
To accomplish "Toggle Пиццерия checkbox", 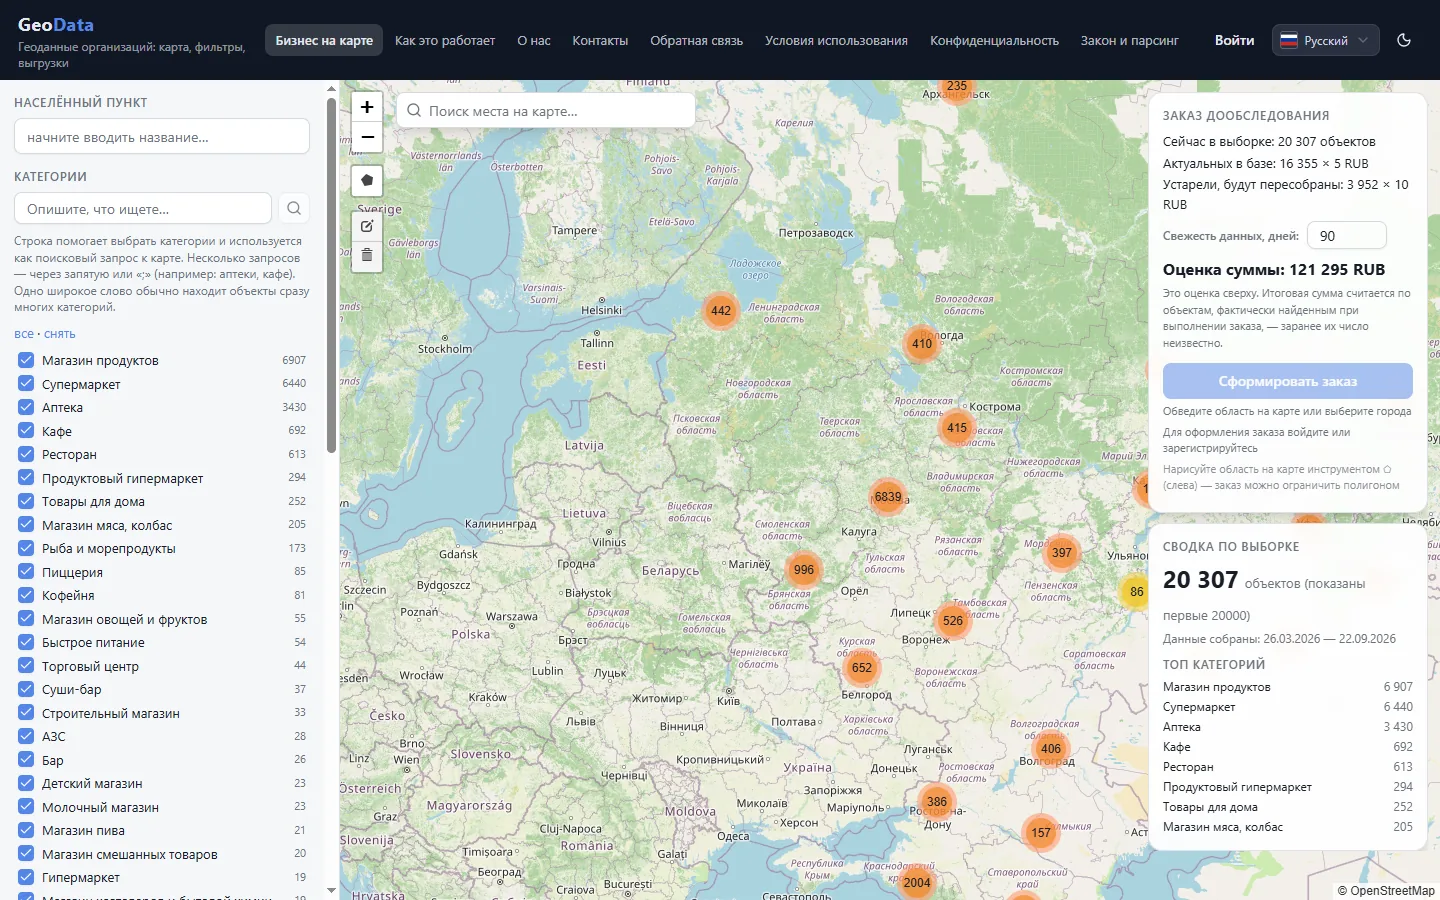I will [26, 572].
